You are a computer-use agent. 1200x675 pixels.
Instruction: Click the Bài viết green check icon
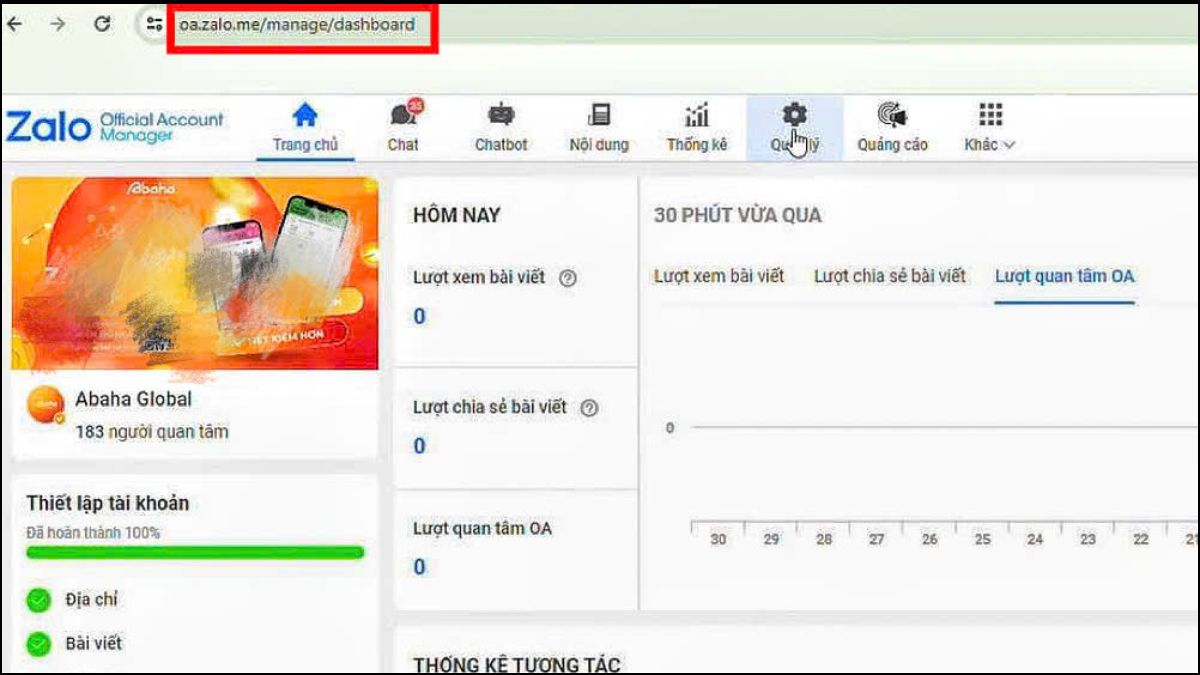click(38, 644)
